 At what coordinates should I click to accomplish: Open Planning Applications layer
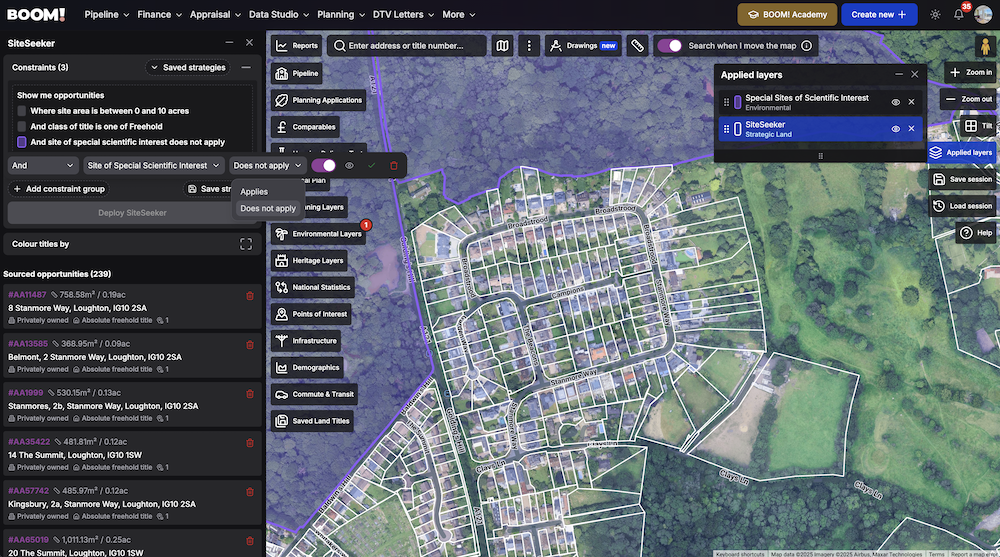[319, 100]
